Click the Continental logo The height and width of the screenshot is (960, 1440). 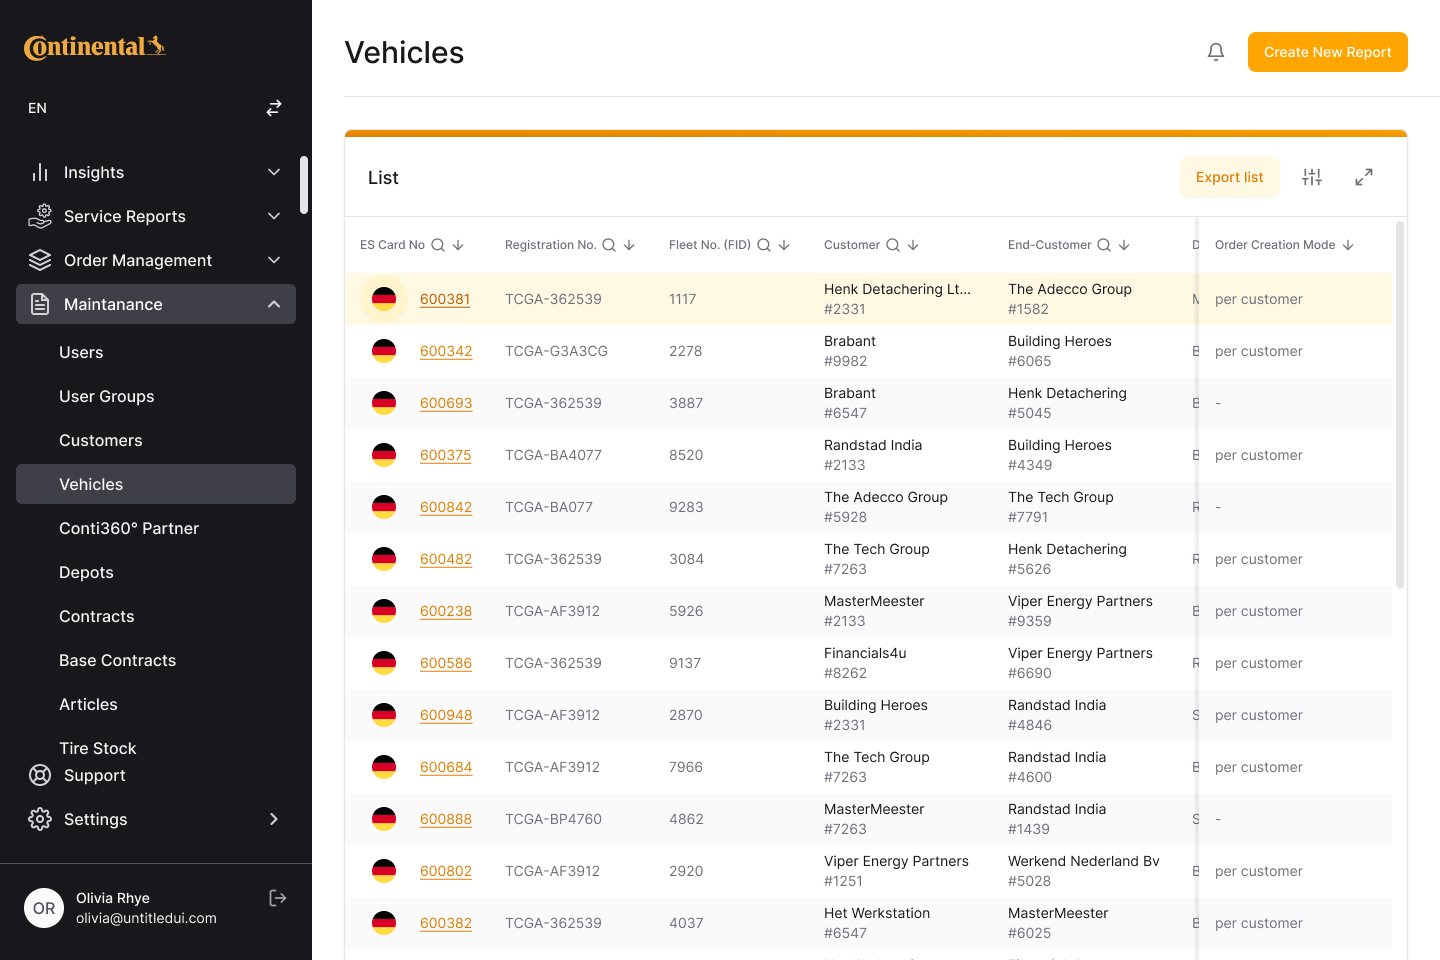pos(95,46)
